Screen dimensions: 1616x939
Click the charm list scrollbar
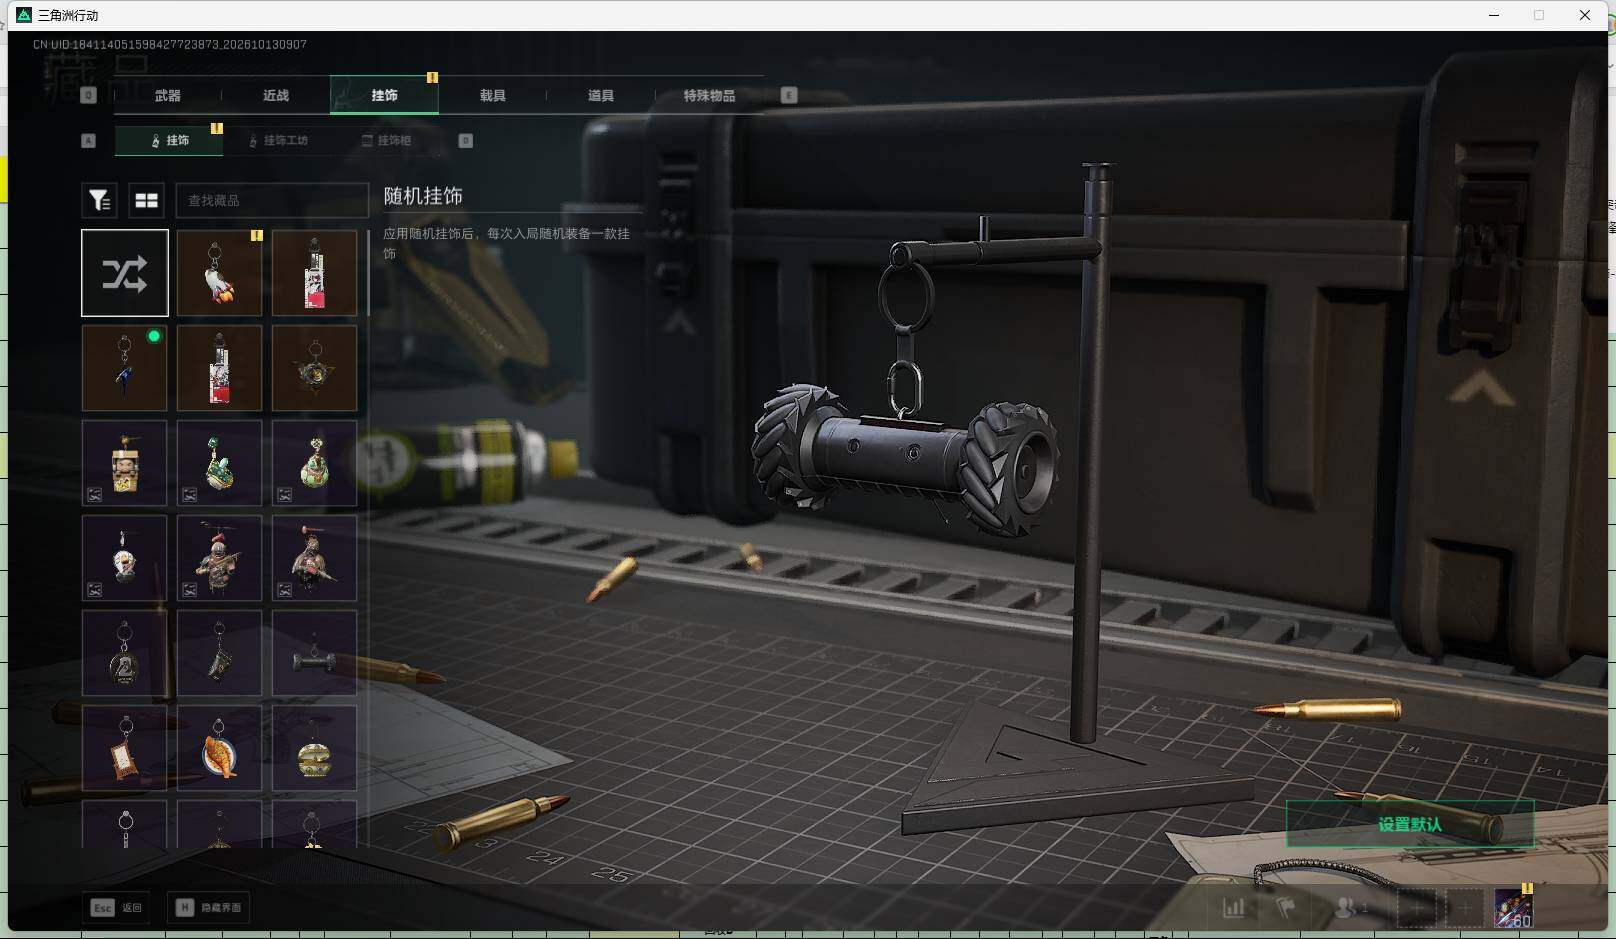[369, 273]
